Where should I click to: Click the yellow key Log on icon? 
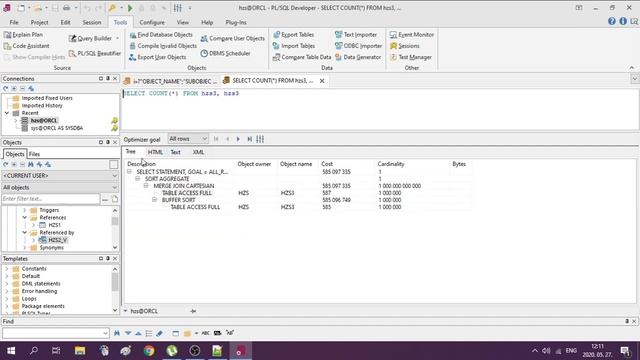pyautogui.click(x=112, y=8)
